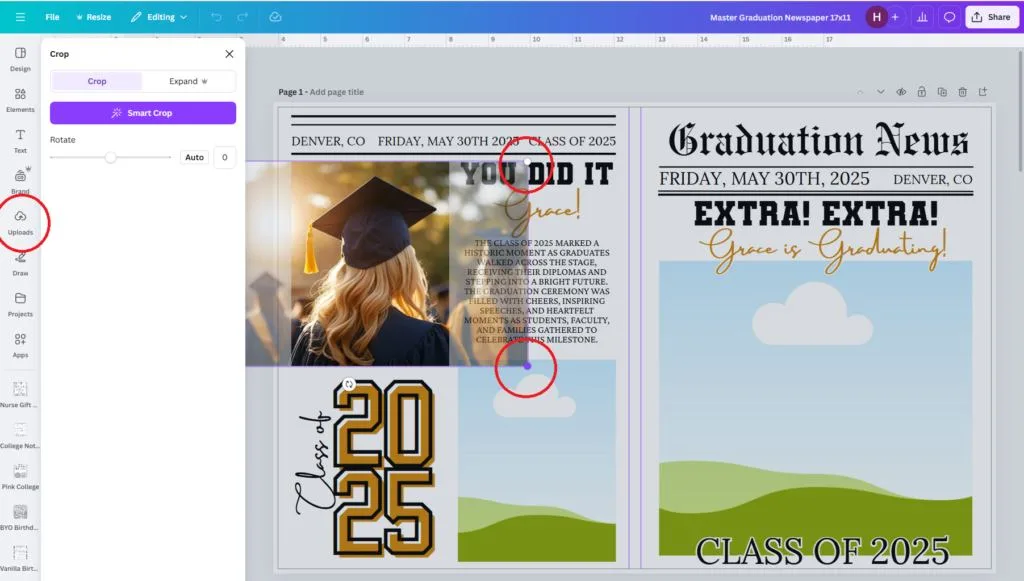Select the CLASS OF 2025 bottom caption
The image size is (1024, 581).
point(822,551)
